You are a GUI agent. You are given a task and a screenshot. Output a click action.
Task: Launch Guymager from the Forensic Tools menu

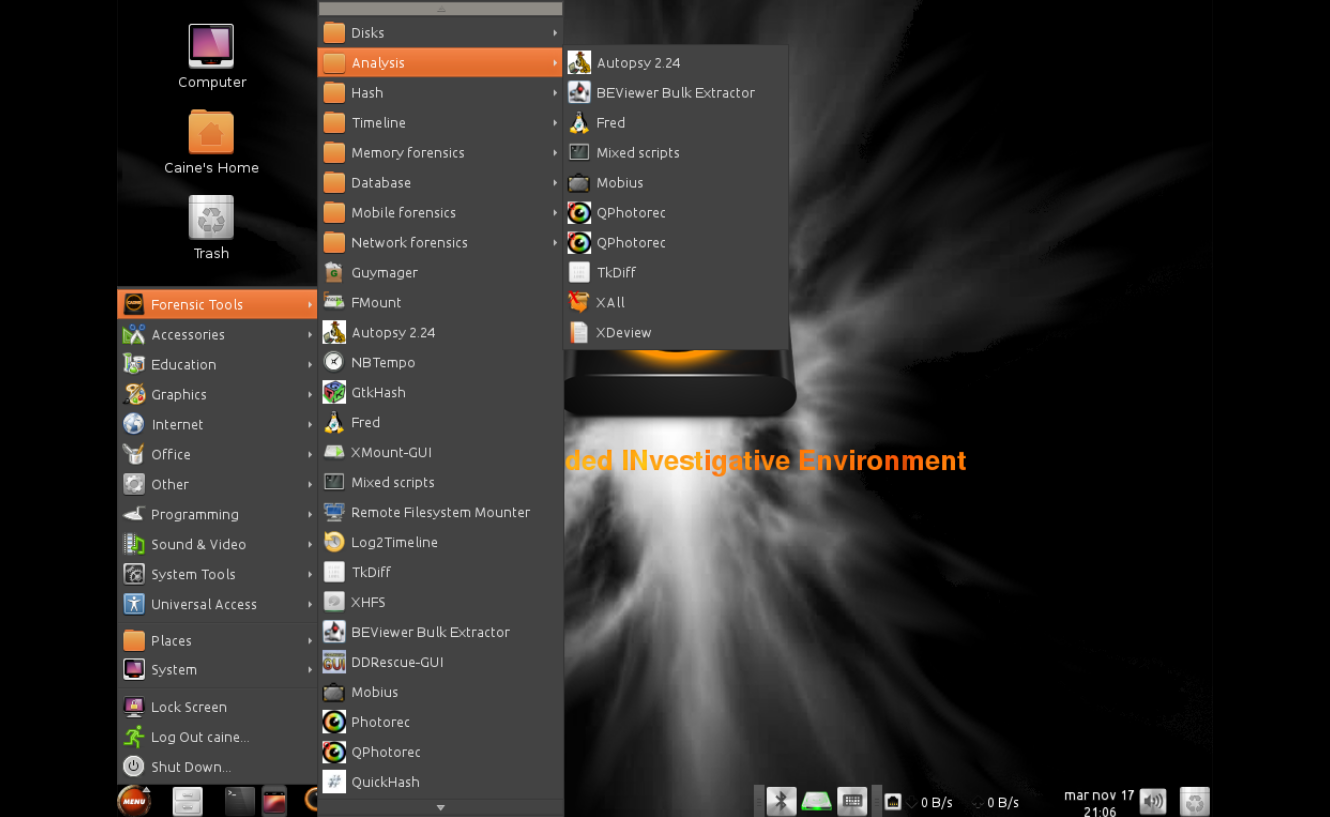[440, 272]
